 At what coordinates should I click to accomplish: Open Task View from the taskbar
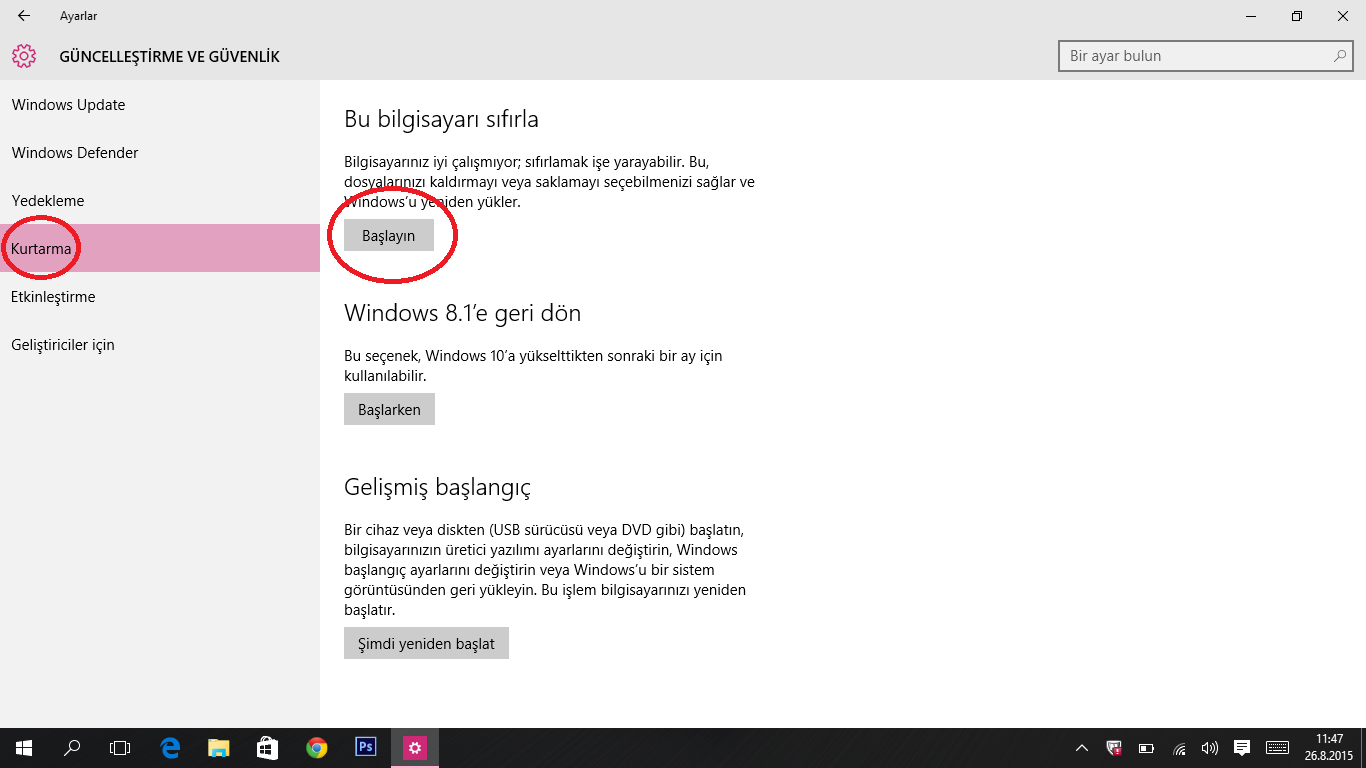(x=120, y=748)
